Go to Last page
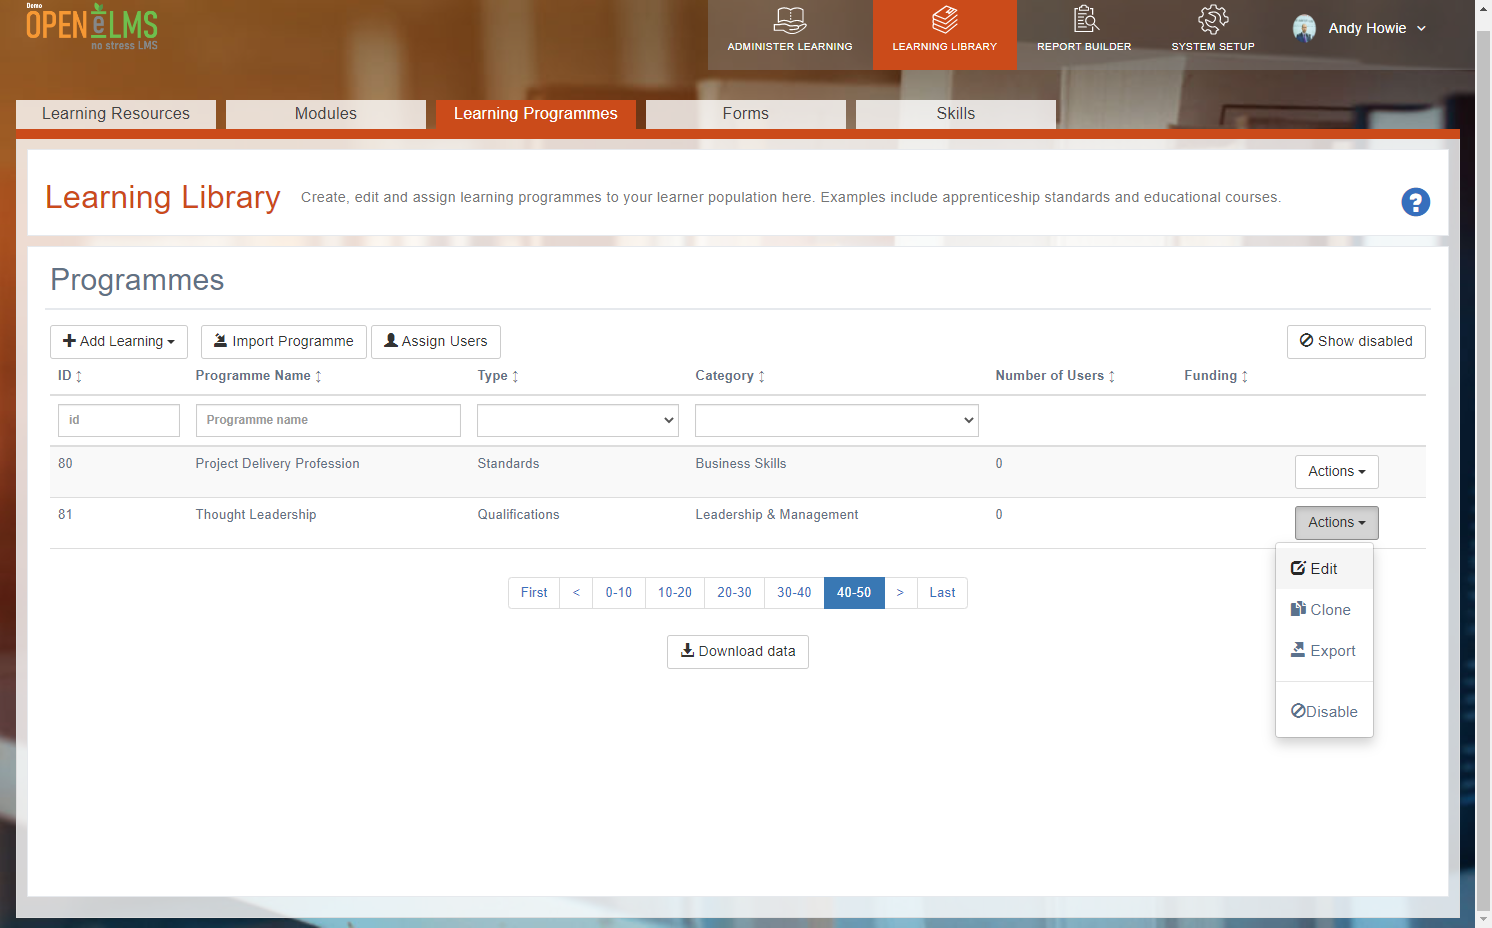 [942, 593]
